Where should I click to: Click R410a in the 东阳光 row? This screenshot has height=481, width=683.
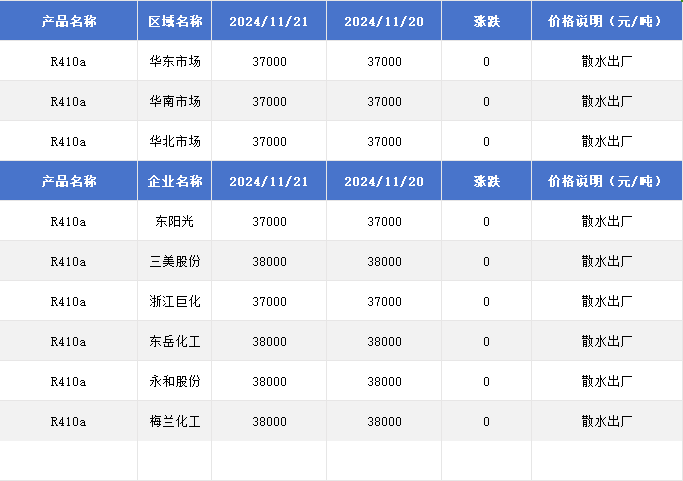point(68,221)
